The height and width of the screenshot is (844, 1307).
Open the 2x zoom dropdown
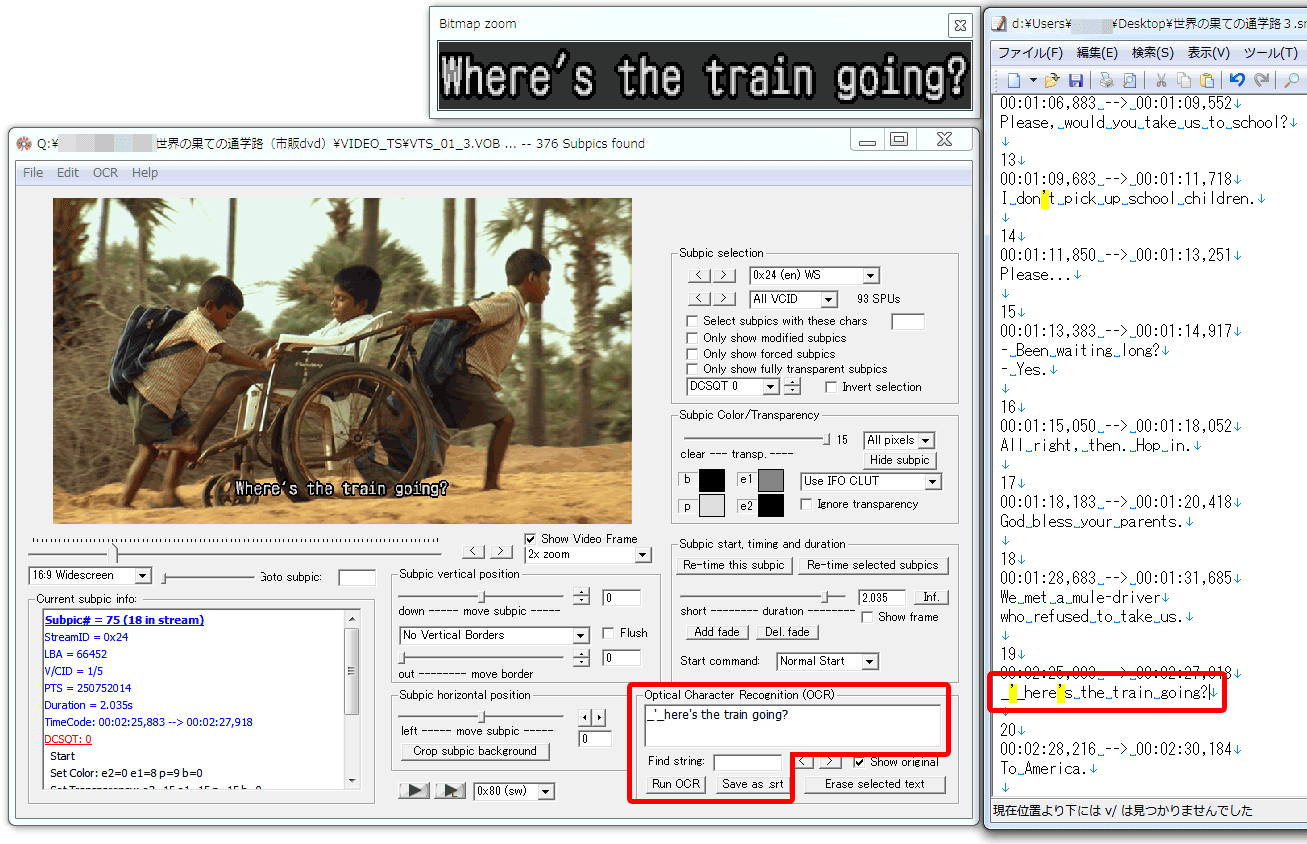click(588, 555)
